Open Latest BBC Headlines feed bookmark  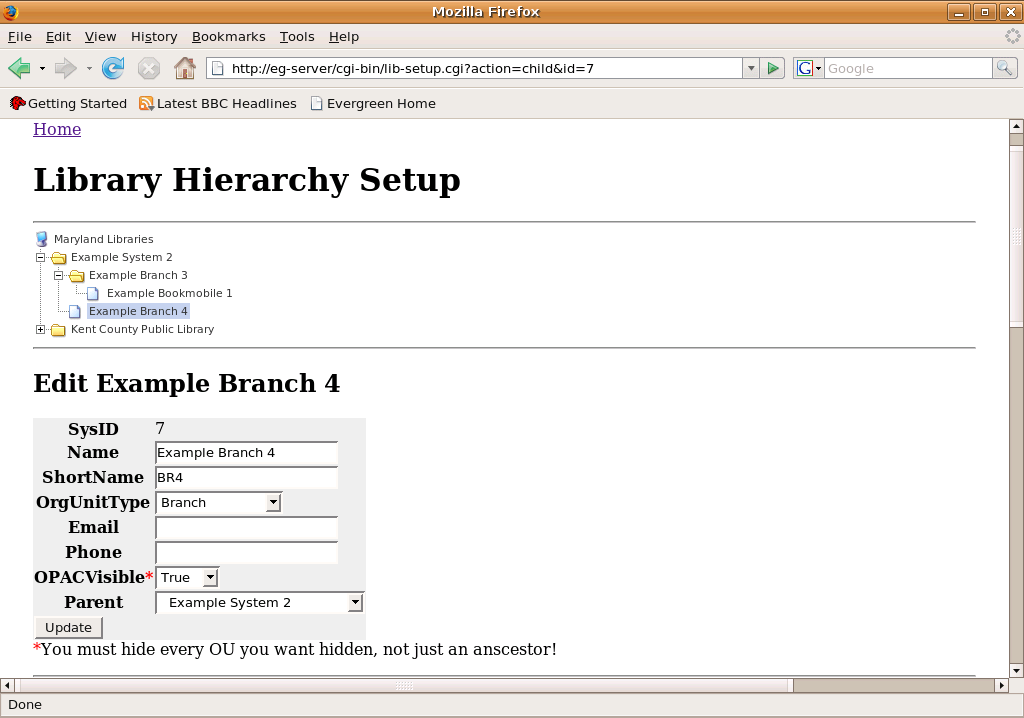coord(217,103)
